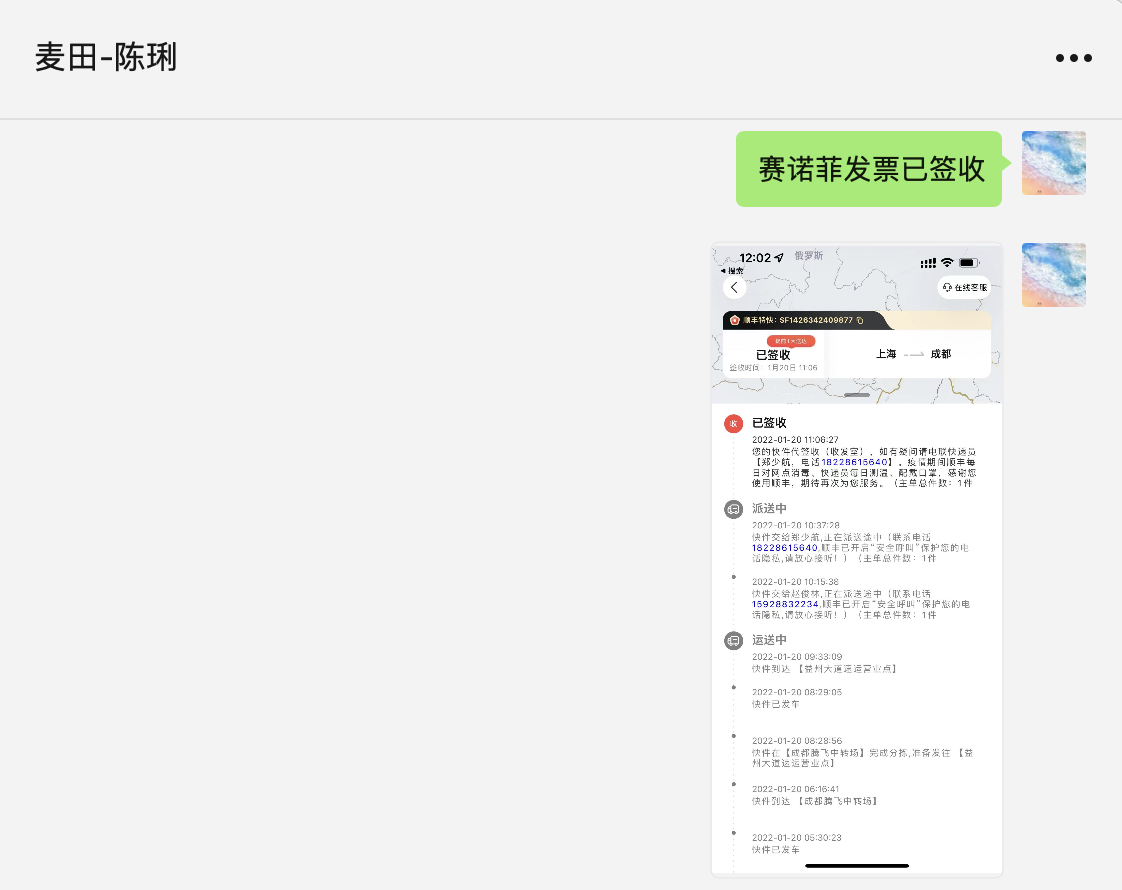The width and height of the screenshot is (1122, 890).
Task: Click the copy icon after tracking number
Action: [860, 320]
